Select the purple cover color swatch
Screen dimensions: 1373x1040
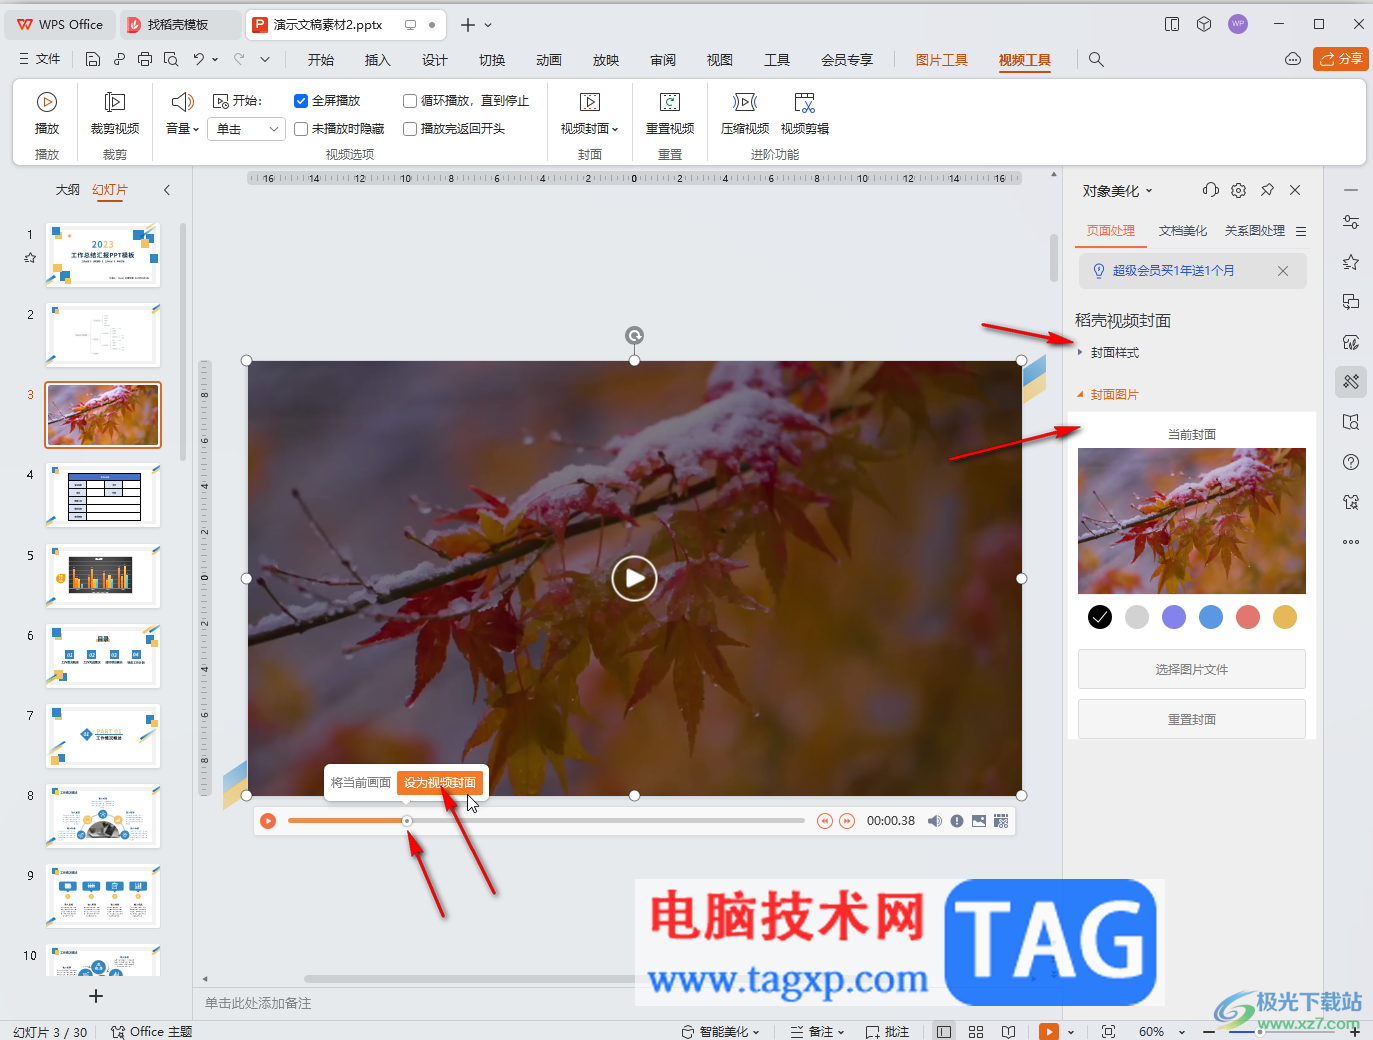click(1174, 617)
